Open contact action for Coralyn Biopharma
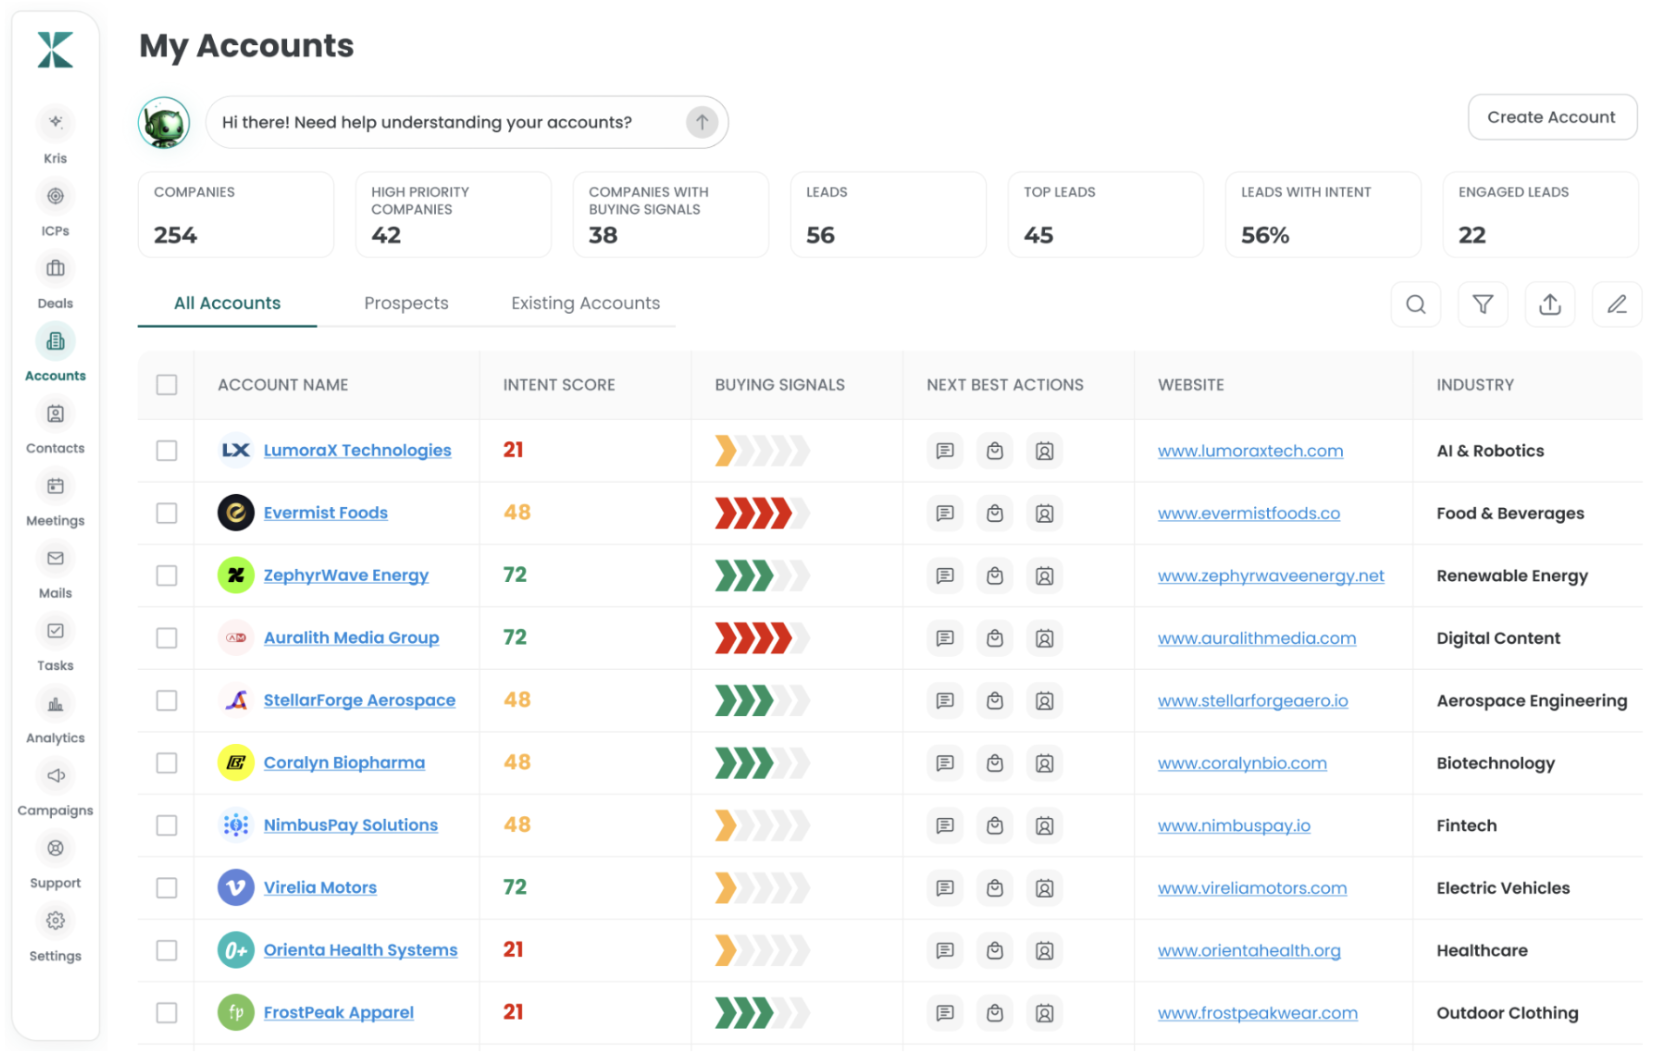 tap(1044, 763)
